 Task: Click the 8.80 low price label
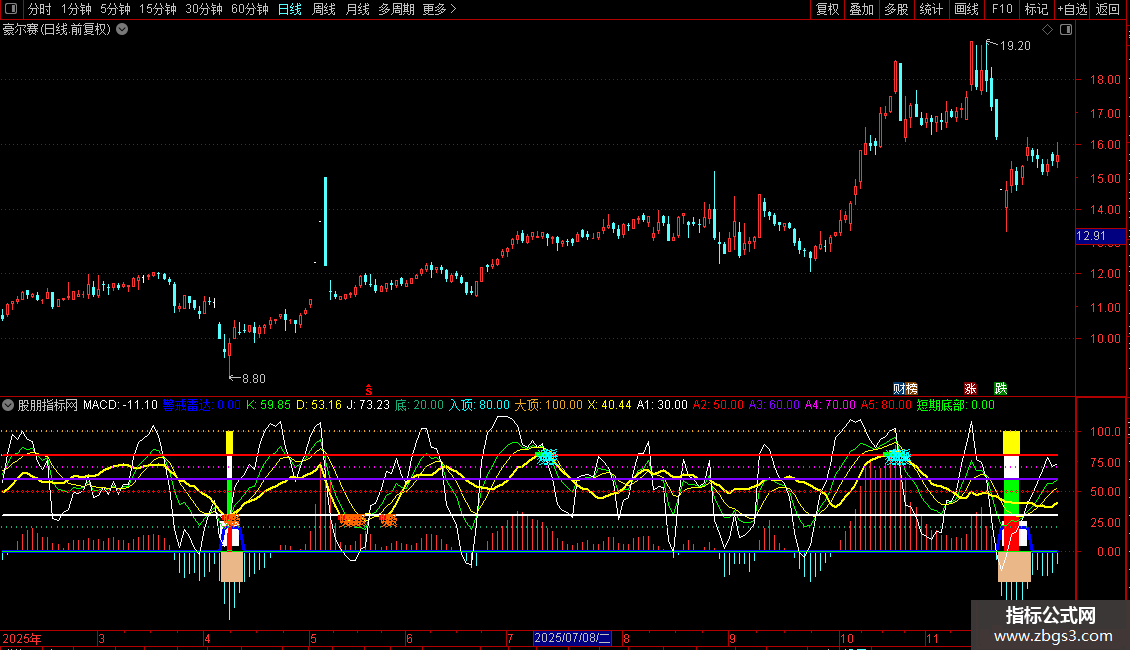[254, 378]
